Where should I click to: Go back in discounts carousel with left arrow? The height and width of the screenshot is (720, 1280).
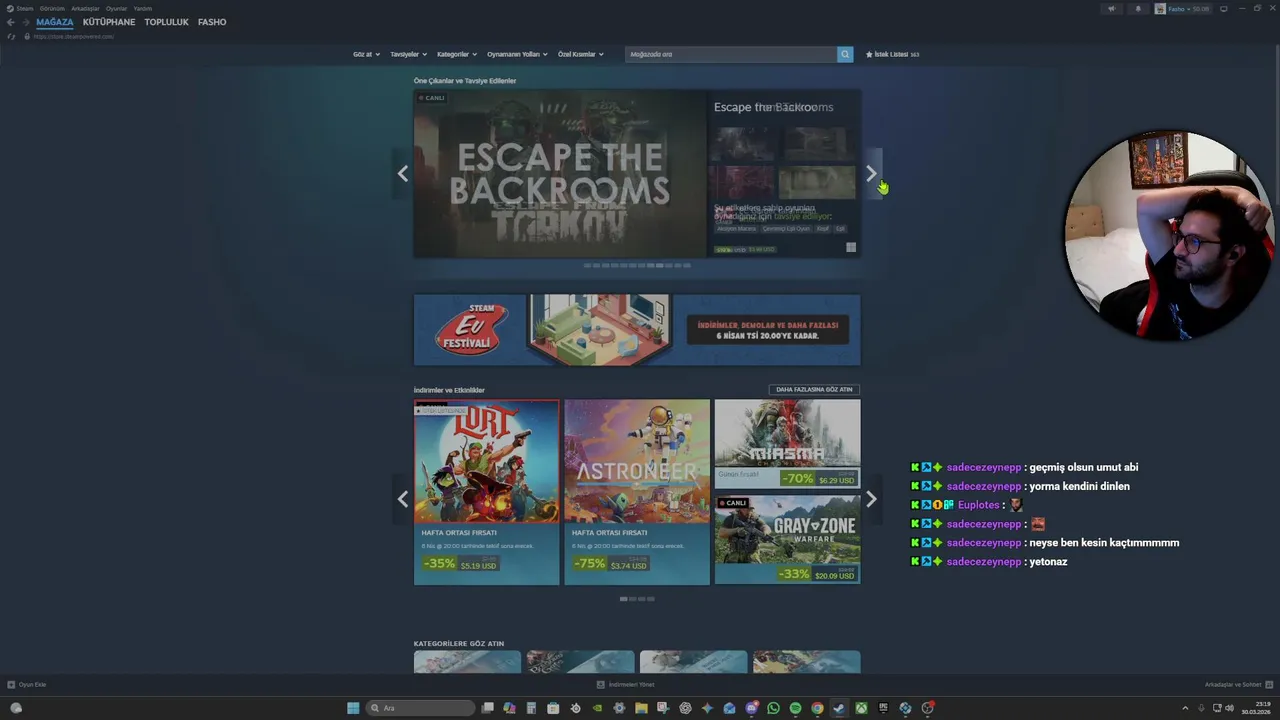click(402, 499)
